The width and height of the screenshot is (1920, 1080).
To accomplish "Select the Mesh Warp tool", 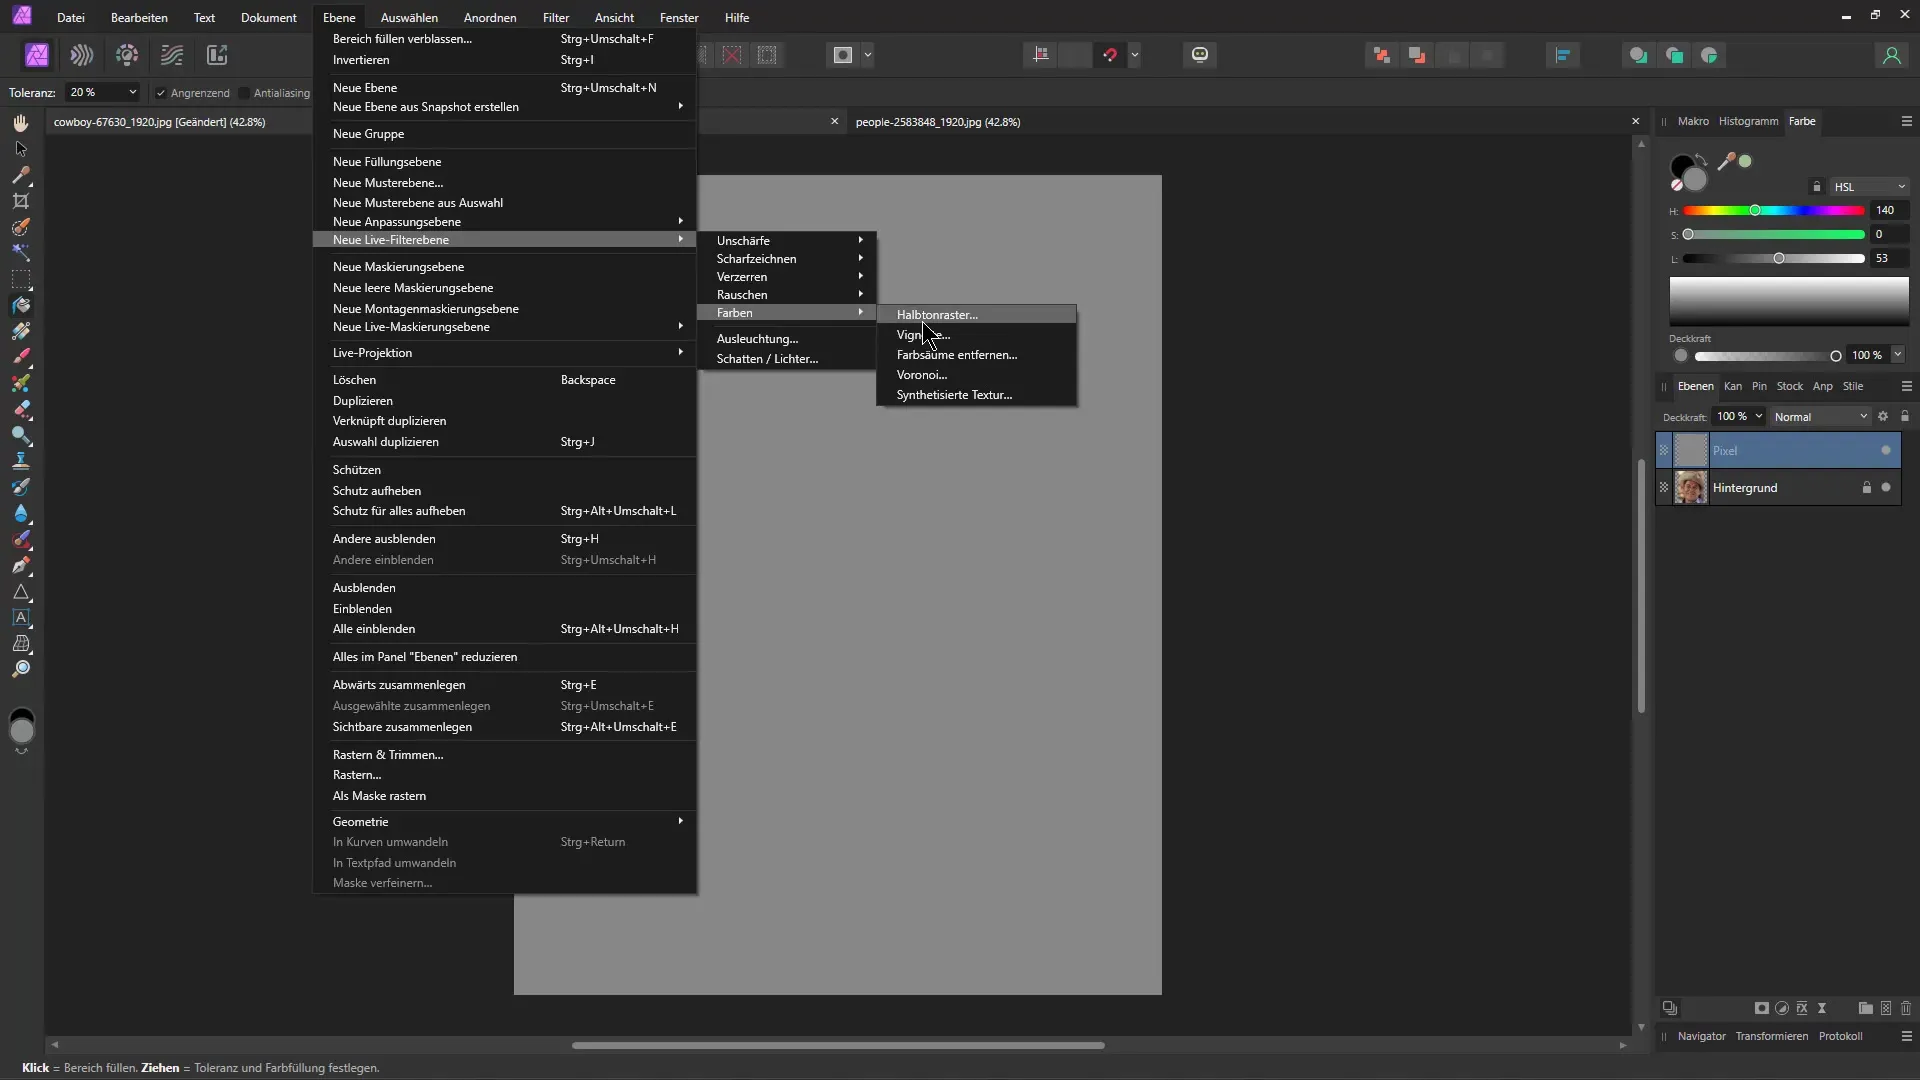I will click(21, 643).
